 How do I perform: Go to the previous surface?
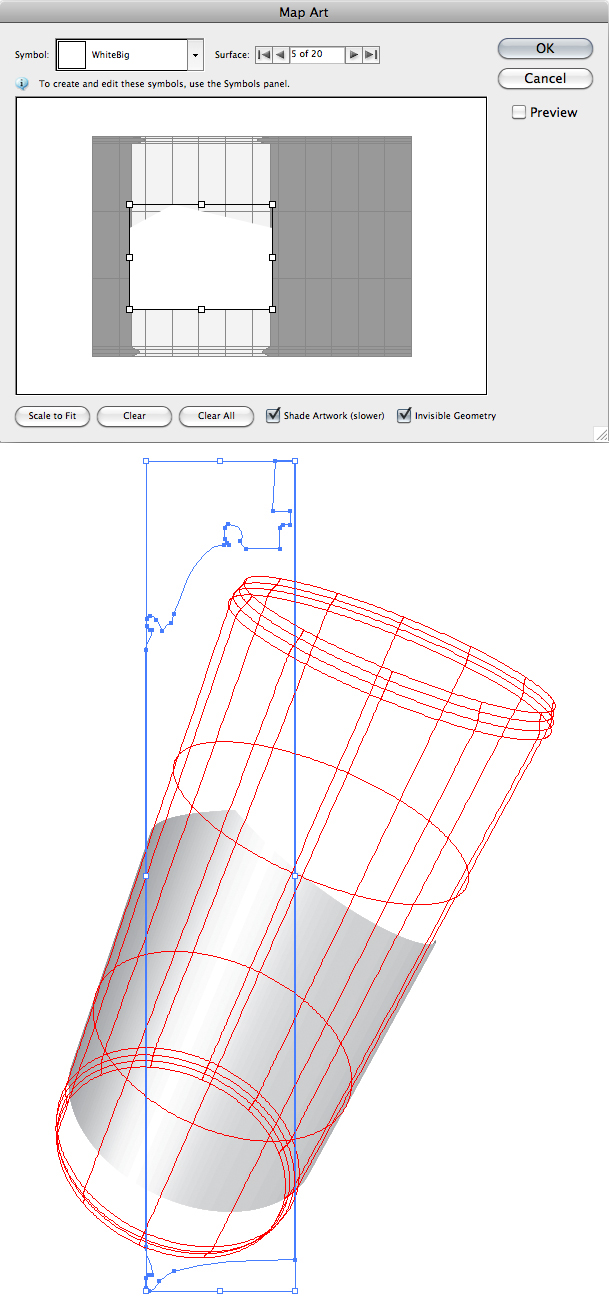281,55
